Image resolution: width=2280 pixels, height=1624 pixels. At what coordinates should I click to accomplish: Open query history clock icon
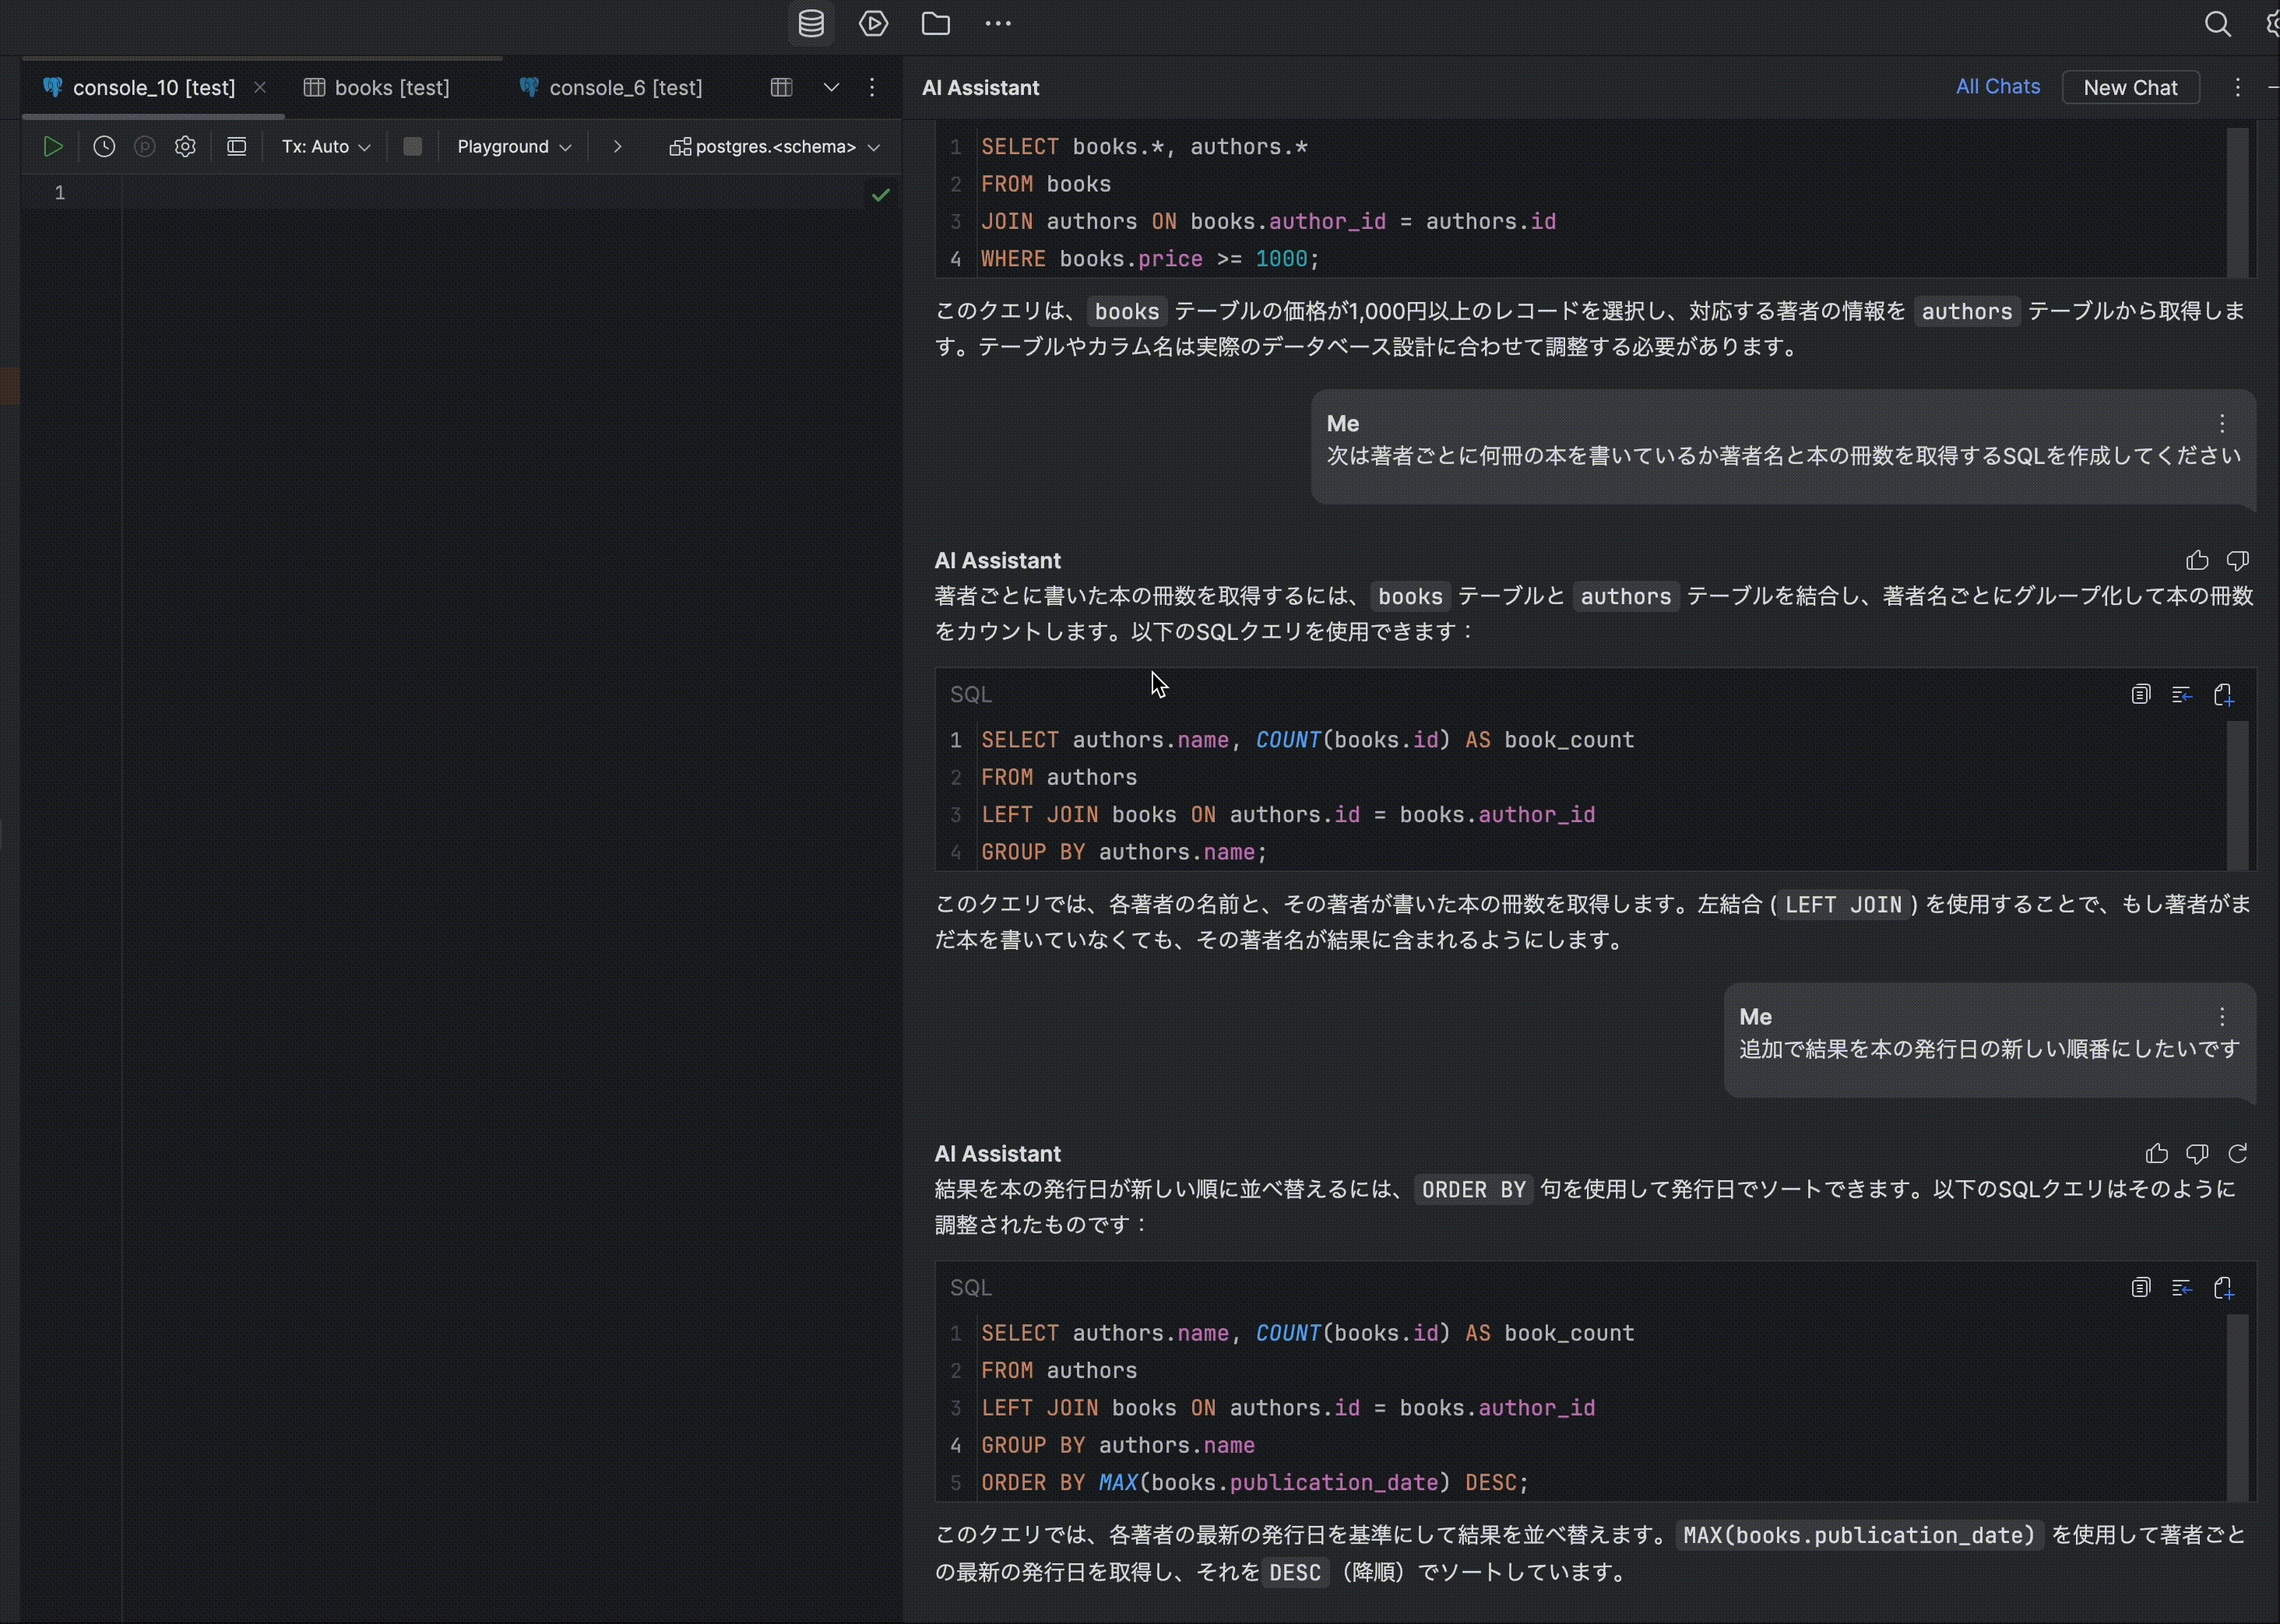point(104,147)
